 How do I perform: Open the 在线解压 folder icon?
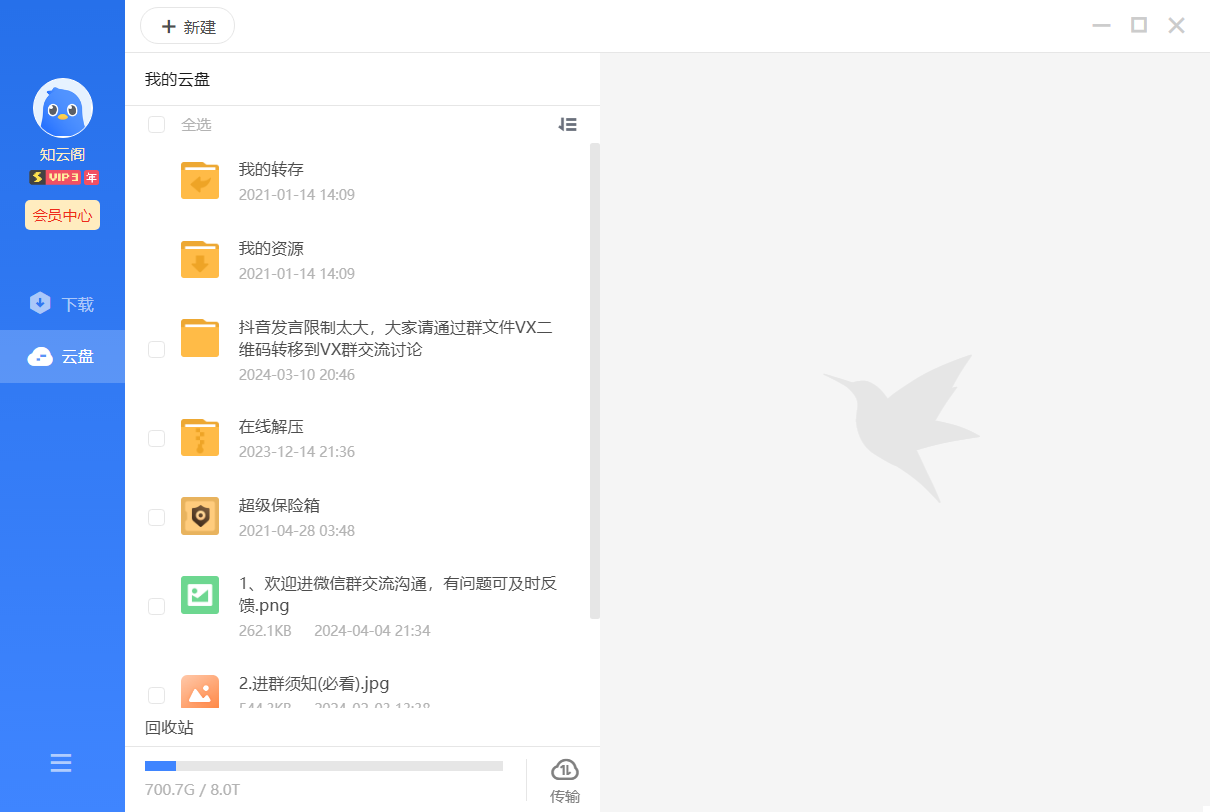(200, 437)
